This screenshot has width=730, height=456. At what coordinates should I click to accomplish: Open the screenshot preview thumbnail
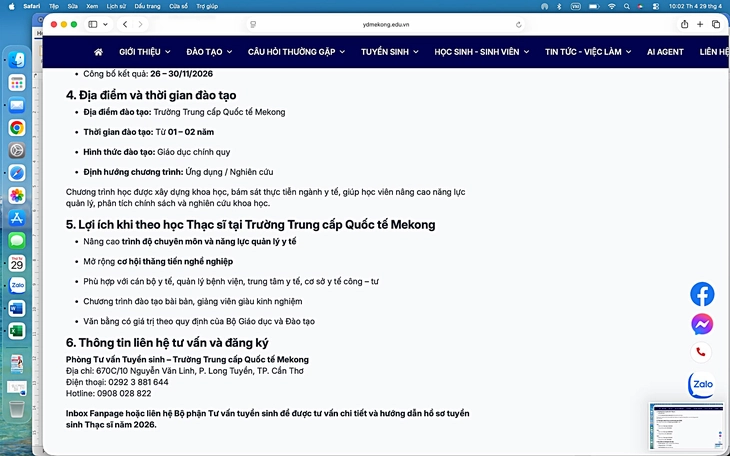click(x=686, y=427)
